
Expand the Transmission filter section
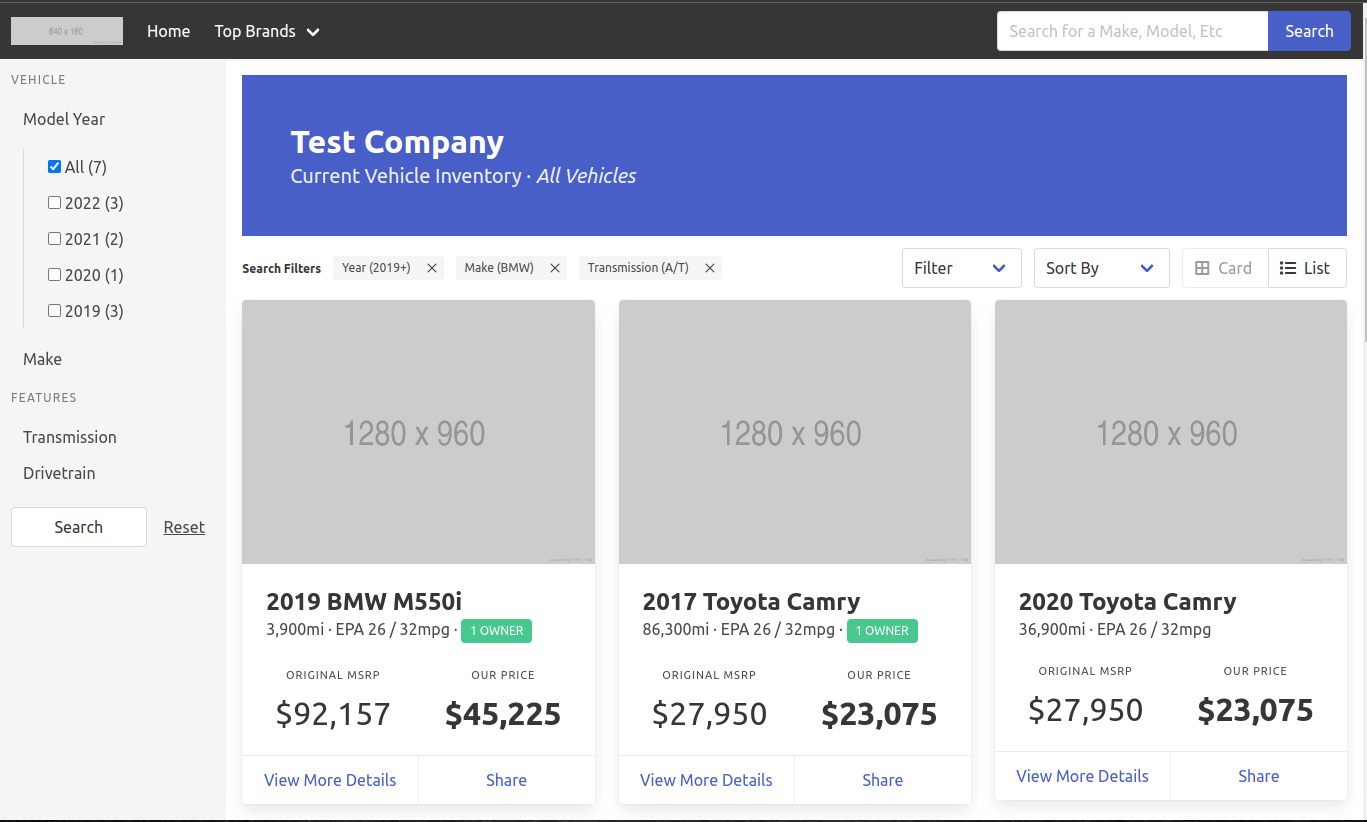[70, 437]
